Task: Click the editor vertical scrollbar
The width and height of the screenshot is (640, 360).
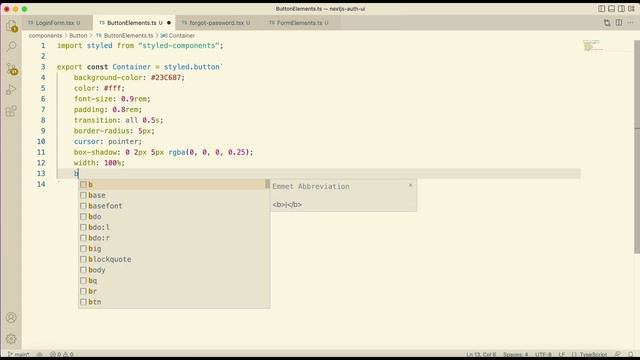Action: click(x=637, y=147)
